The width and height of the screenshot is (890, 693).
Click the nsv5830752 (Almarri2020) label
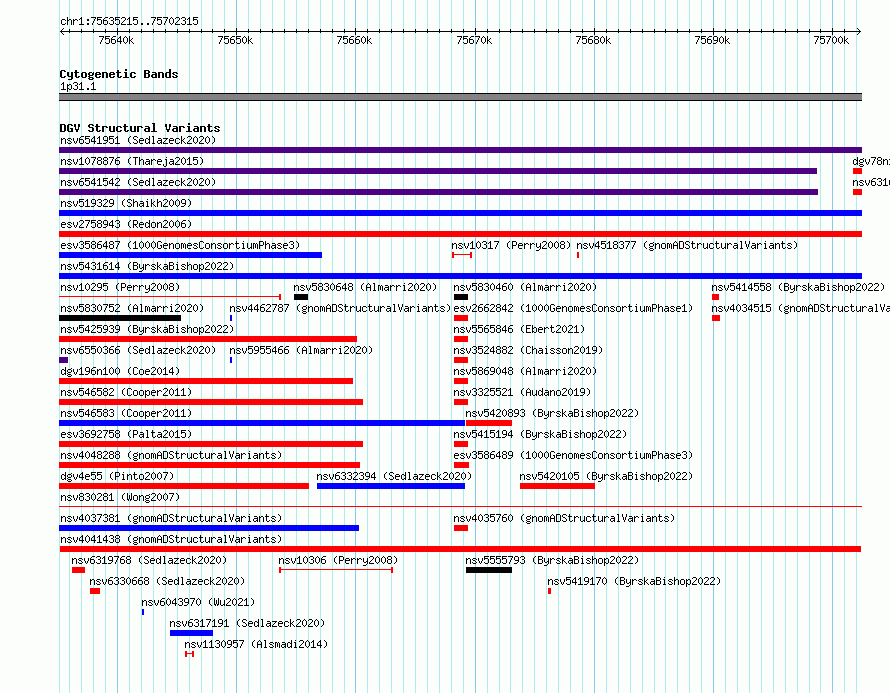[132, 308]
